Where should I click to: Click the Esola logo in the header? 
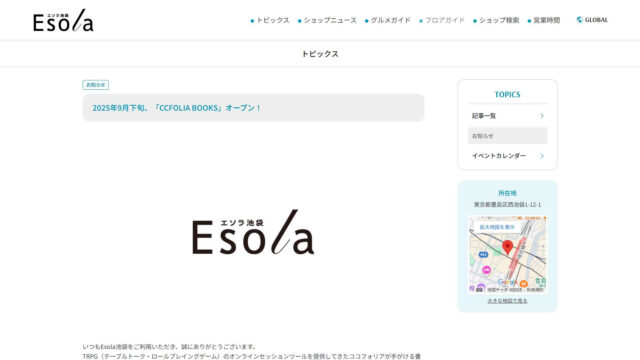(x=63, y=20)
